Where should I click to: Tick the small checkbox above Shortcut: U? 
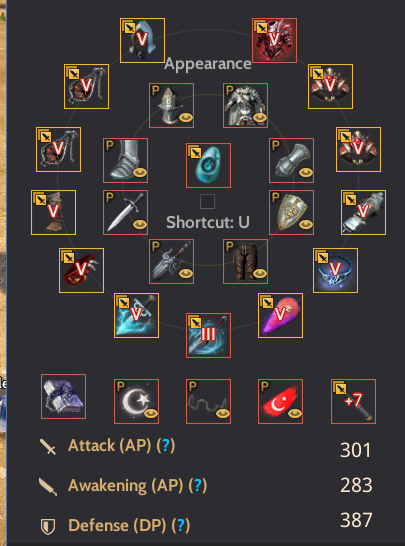pos(208,202)
